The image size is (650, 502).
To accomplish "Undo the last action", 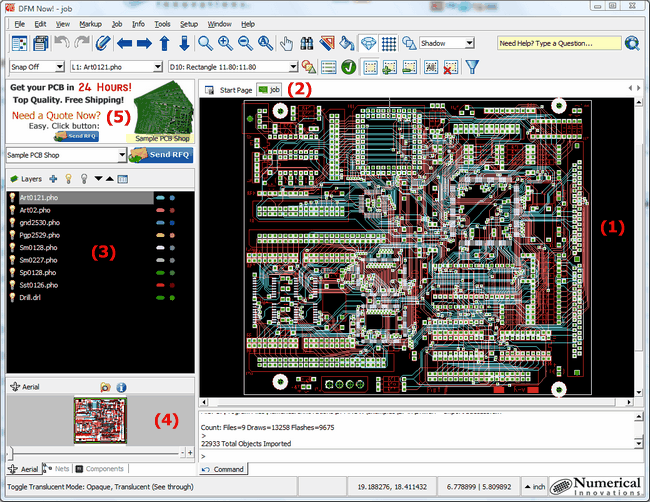I will 62,43.
